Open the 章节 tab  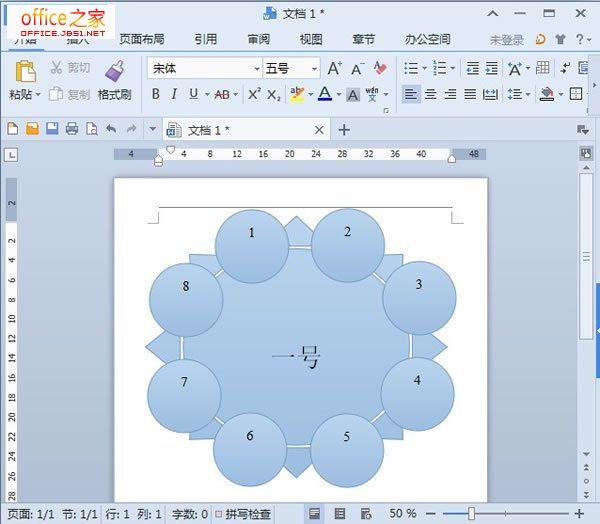364,39
